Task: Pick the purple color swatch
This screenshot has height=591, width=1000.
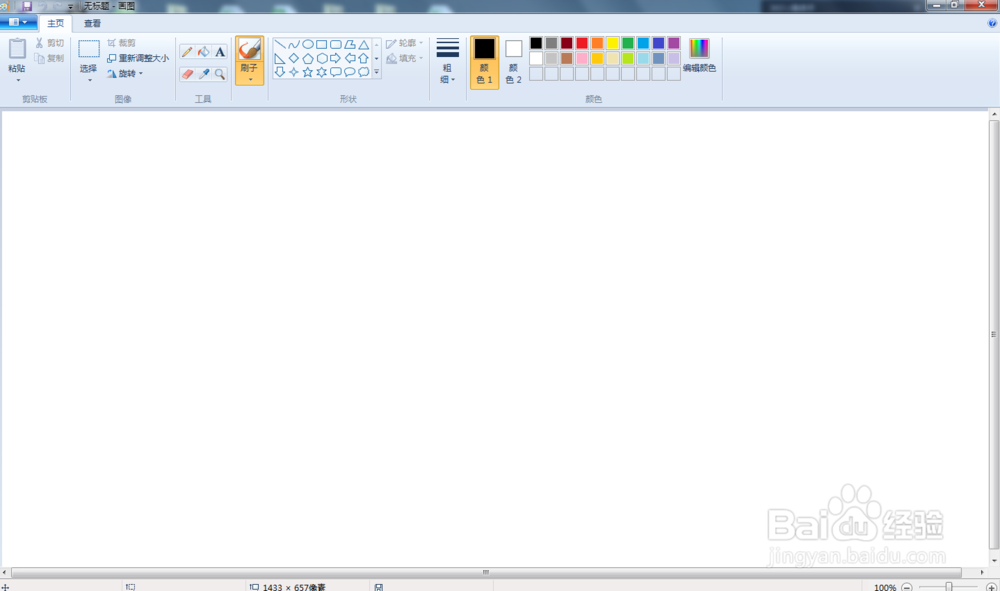Action: pyautogui.click(x=674, y=43)
